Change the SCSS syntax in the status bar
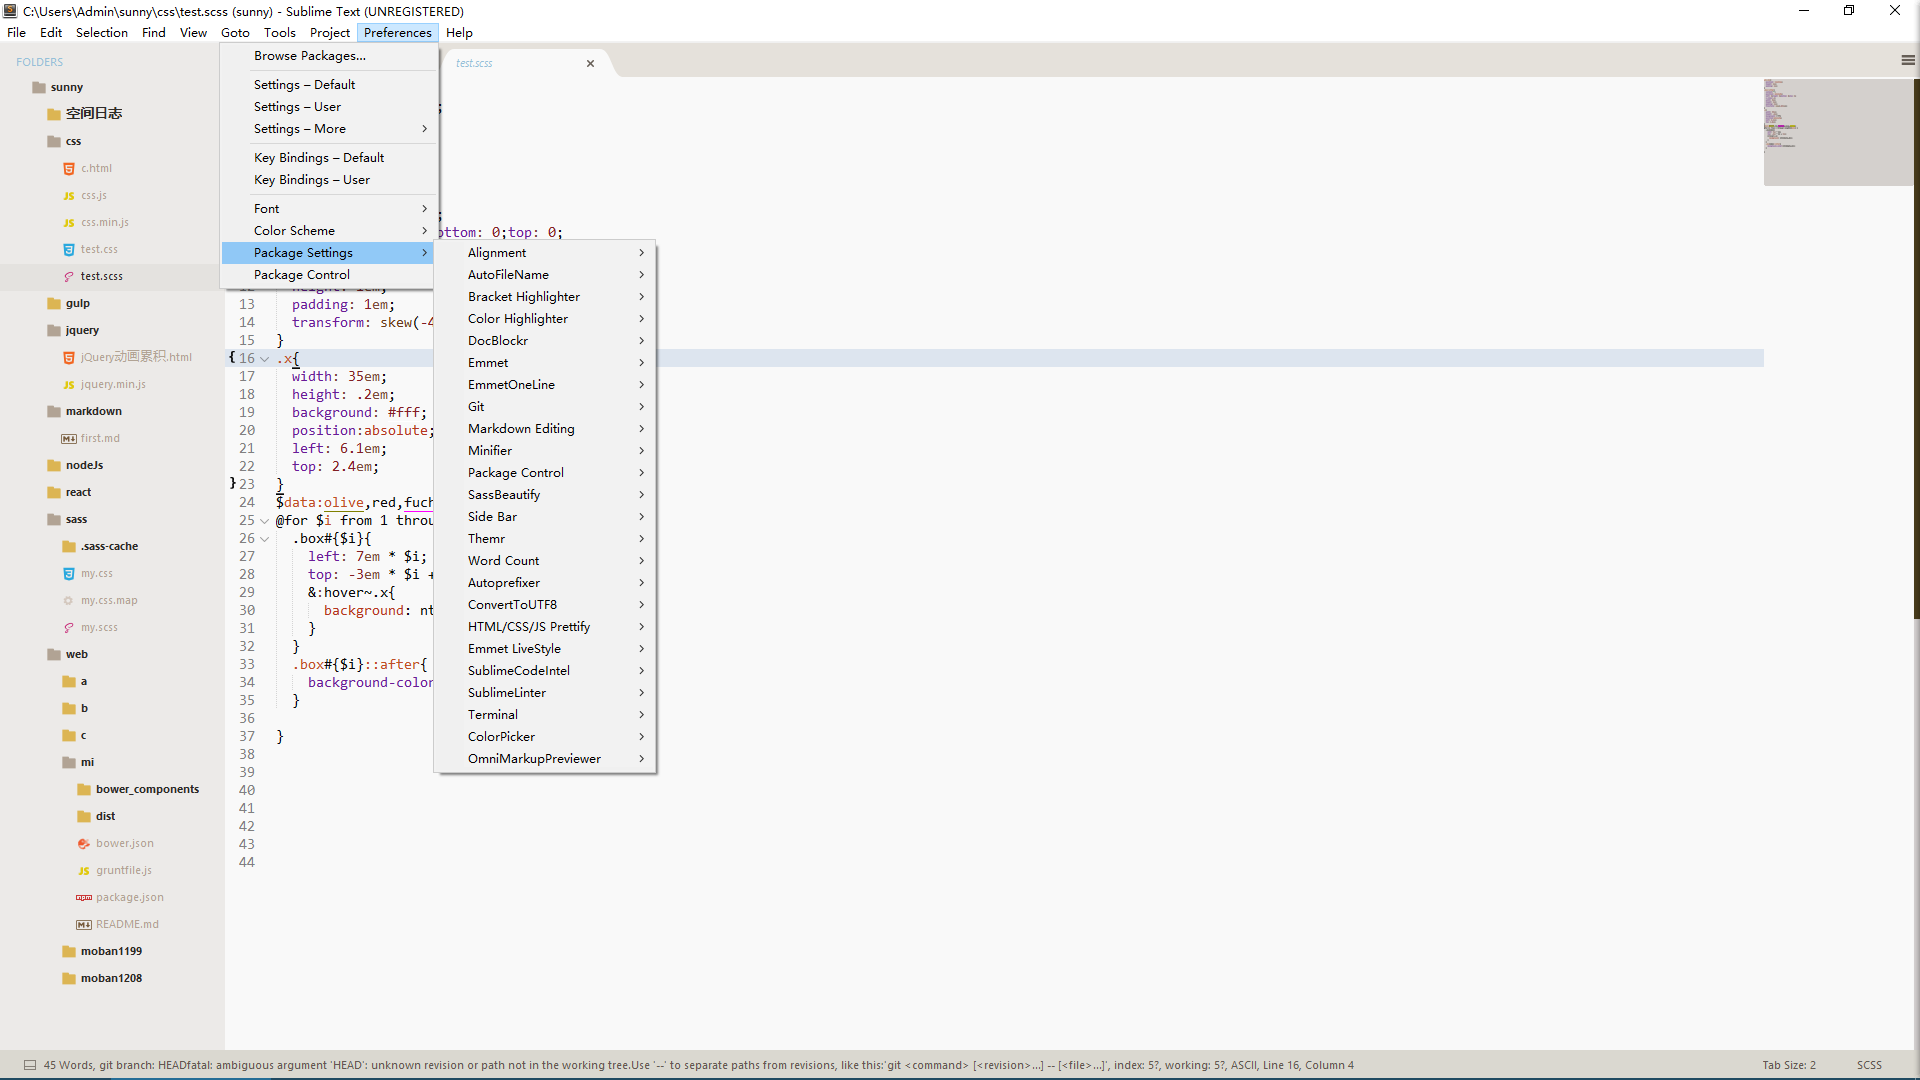Image resolution: width=1920 pixels, height=1080 pixels. [x=1868, y=1065]
